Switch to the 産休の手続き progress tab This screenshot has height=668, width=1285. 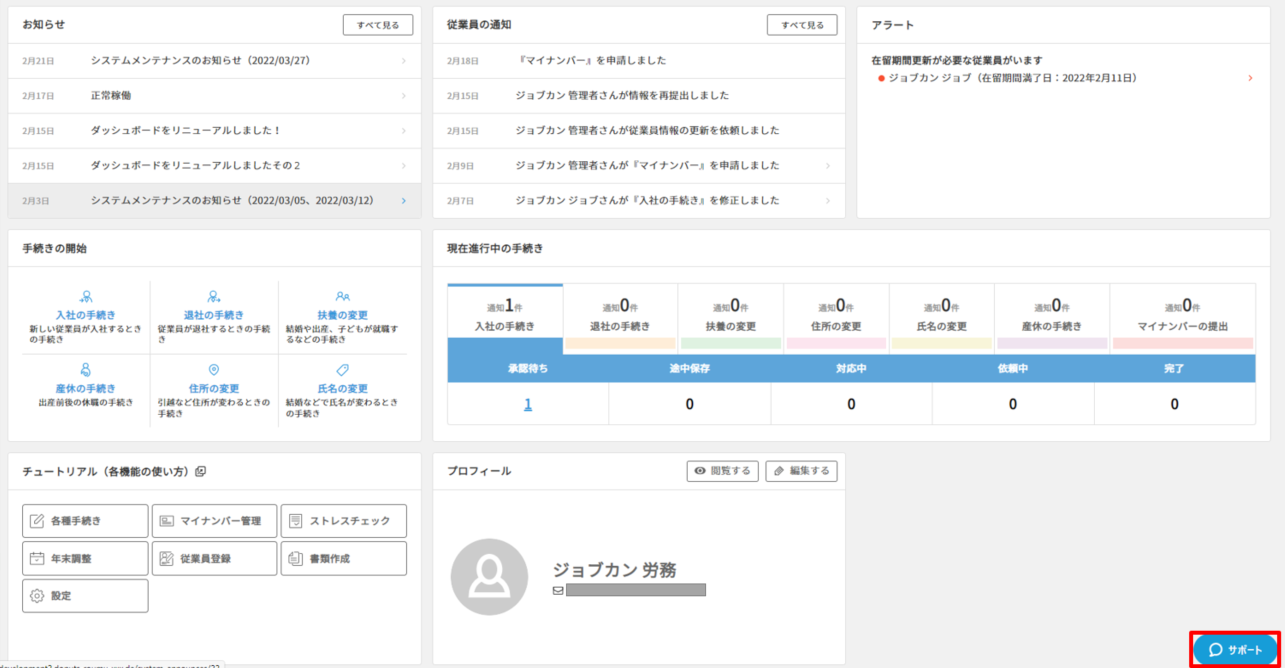[1052, 318]
